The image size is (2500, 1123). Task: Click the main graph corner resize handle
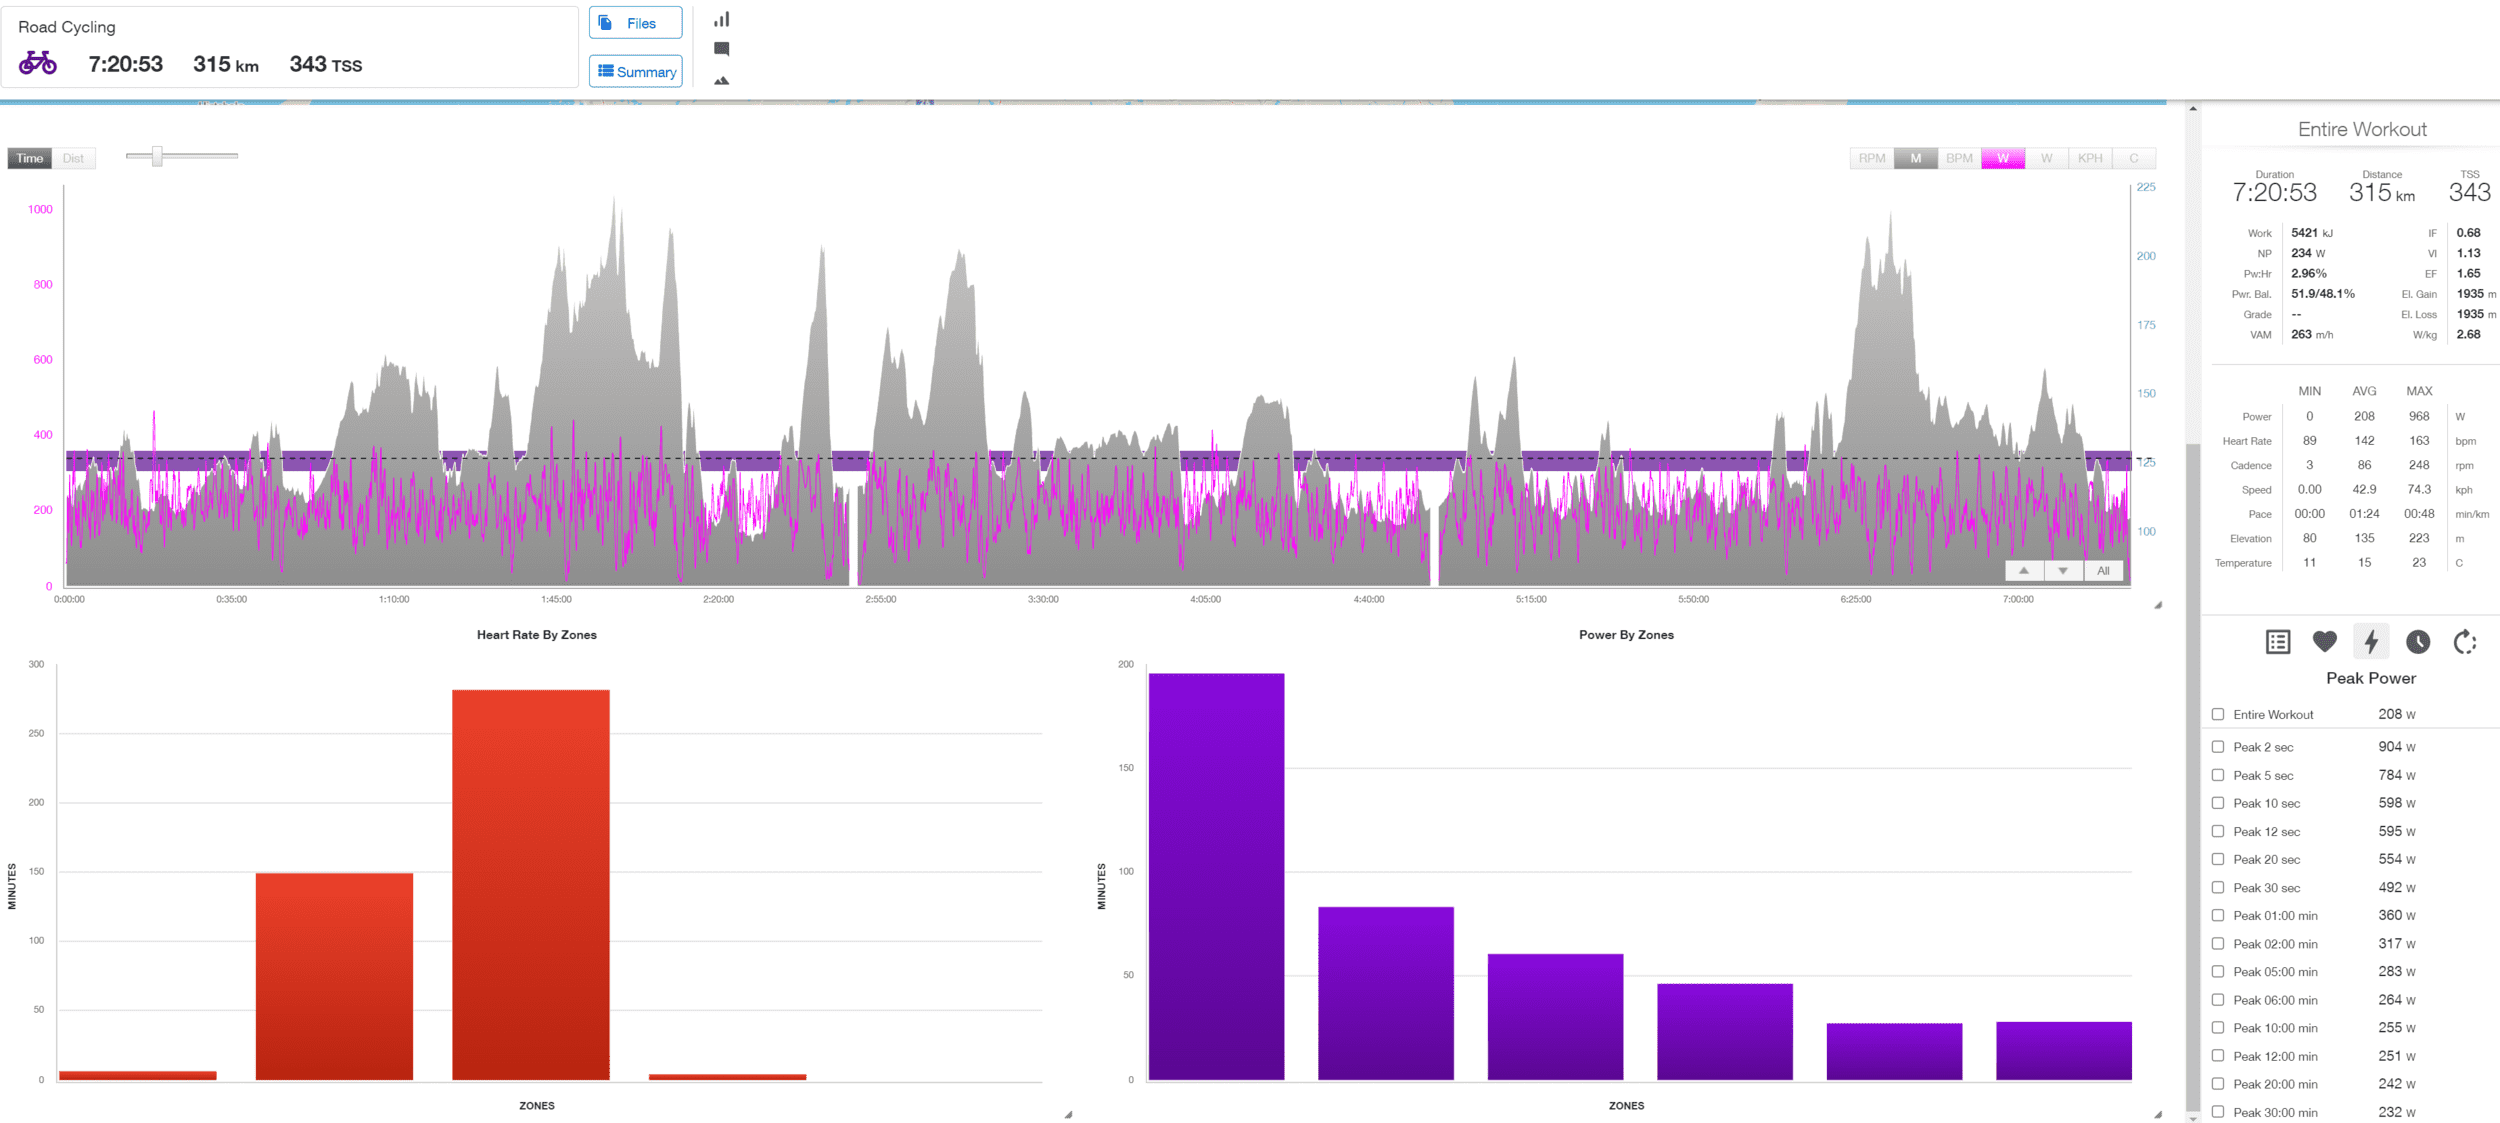(2158, 605)
